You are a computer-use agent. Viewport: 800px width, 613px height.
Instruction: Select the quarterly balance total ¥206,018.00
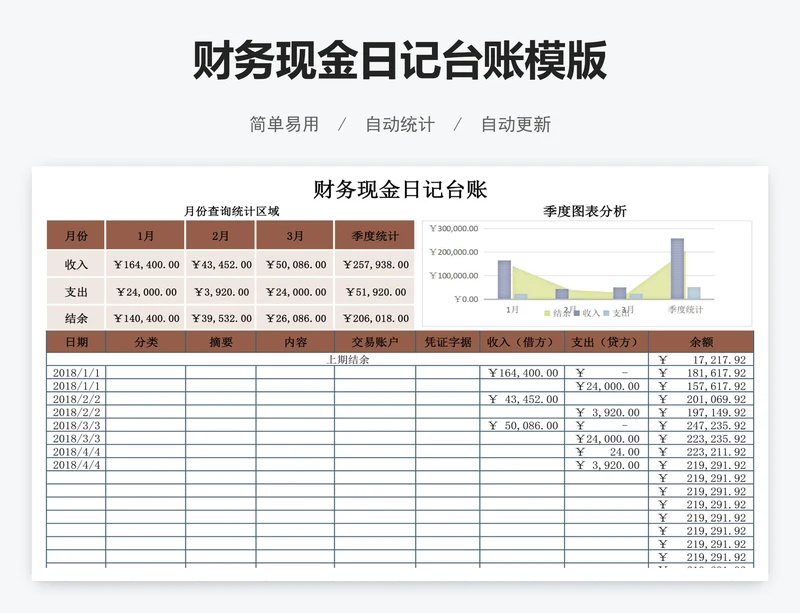pyautogui.click(x=374, y=318)
